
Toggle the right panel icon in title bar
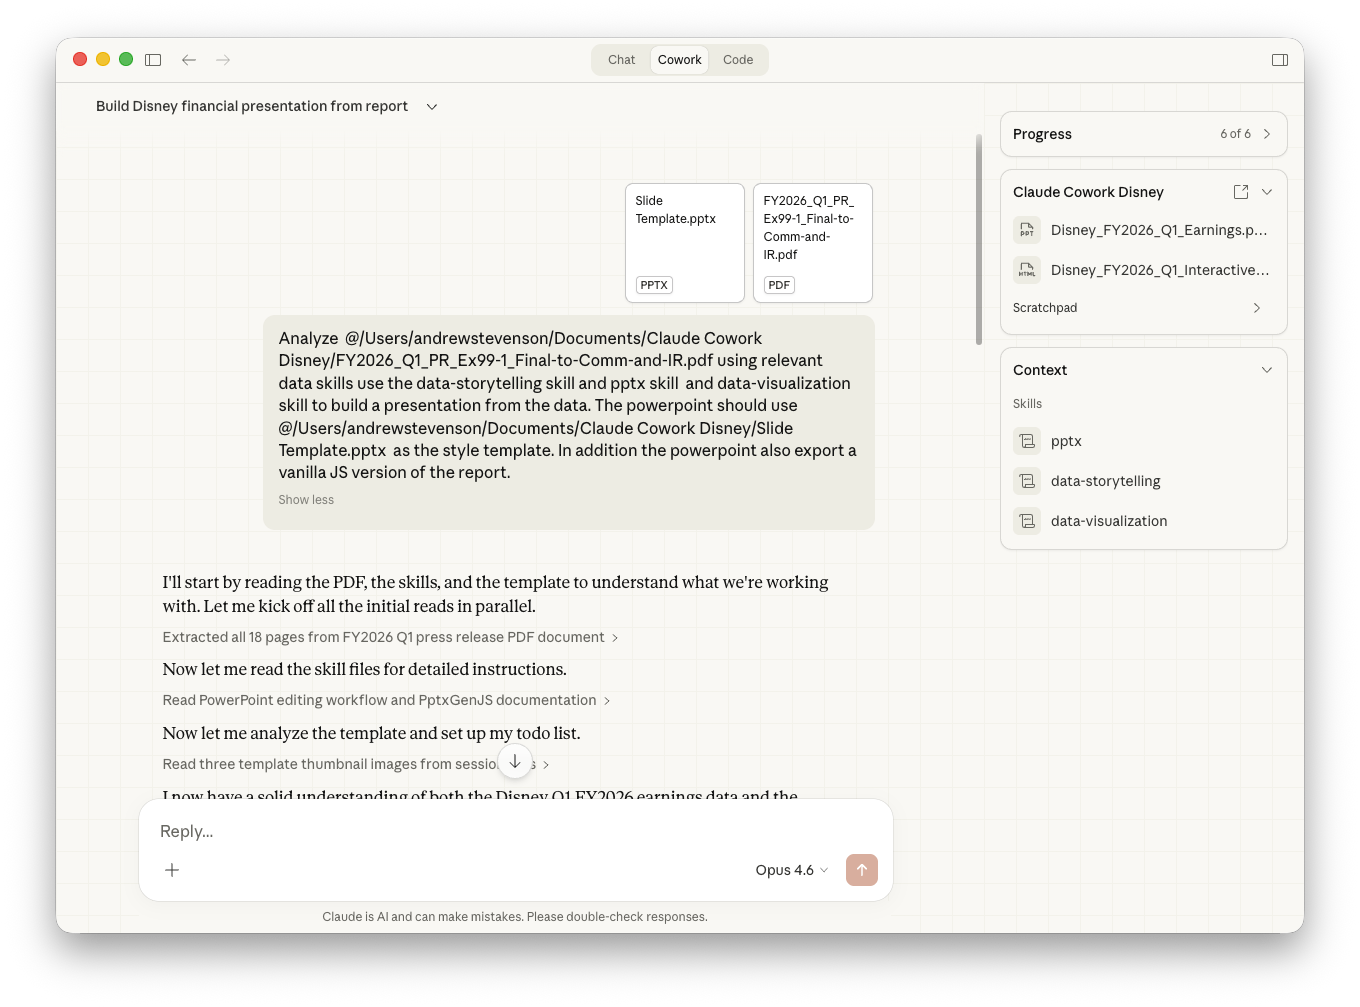pos(1279,60)
